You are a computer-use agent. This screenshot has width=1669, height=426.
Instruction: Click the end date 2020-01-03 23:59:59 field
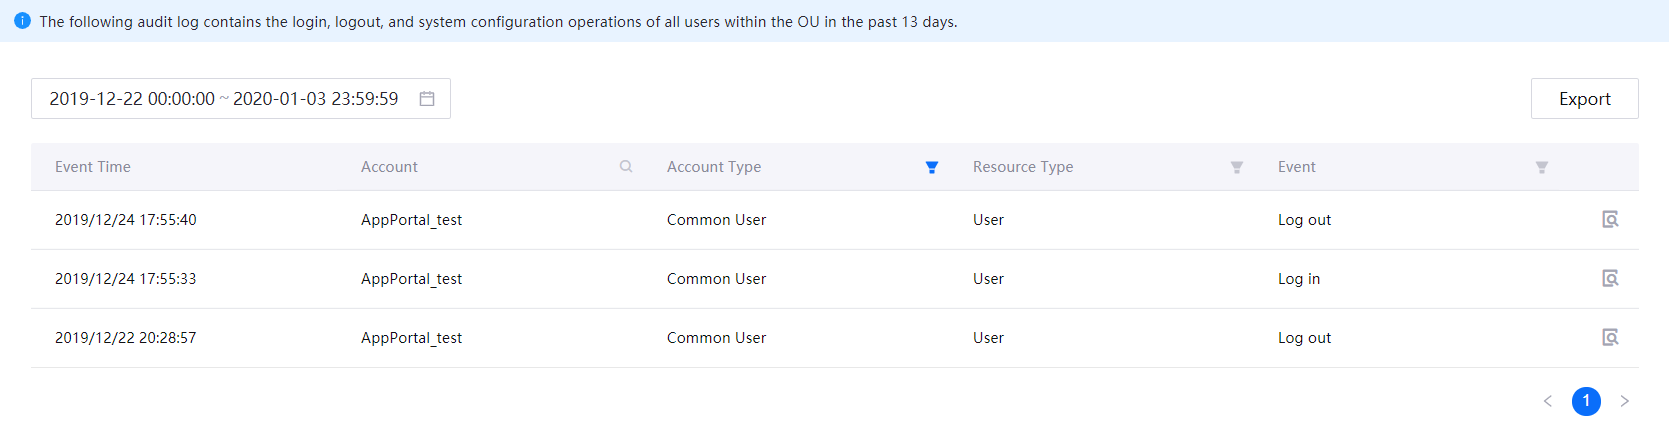pyautogui.click(x=315, y=99)
